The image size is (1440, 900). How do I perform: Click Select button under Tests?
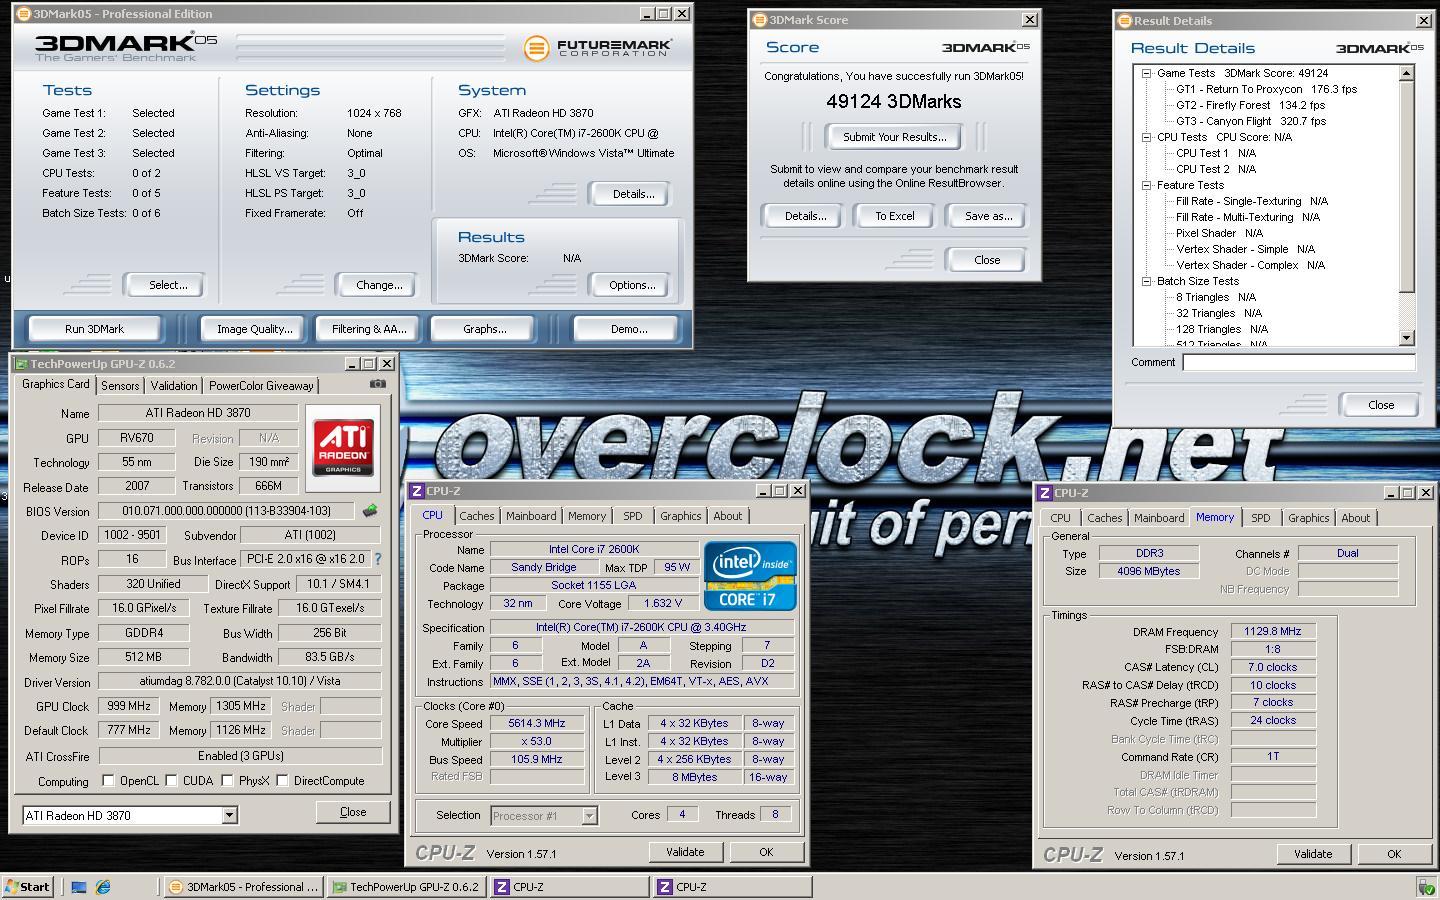click(x=167, y=285)
